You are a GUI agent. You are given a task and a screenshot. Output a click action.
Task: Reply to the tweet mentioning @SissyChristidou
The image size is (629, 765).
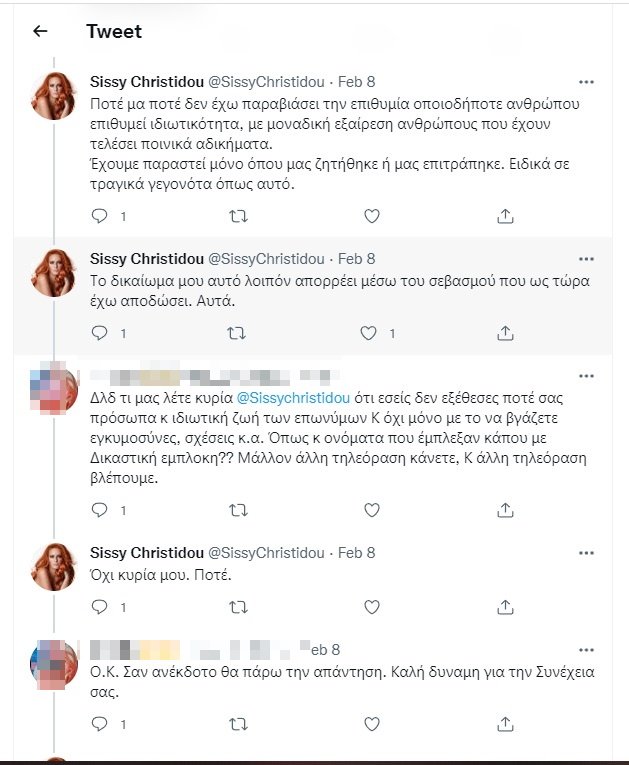(x=99, y=510)
